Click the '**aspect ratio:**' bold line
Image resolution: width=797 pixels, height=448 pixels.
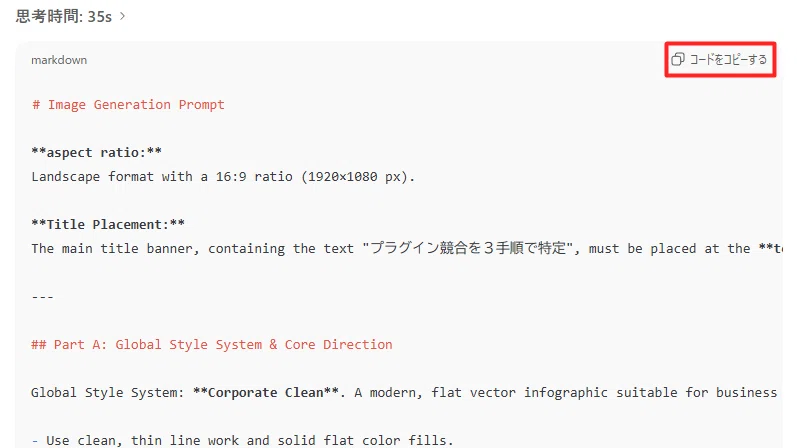97,153
